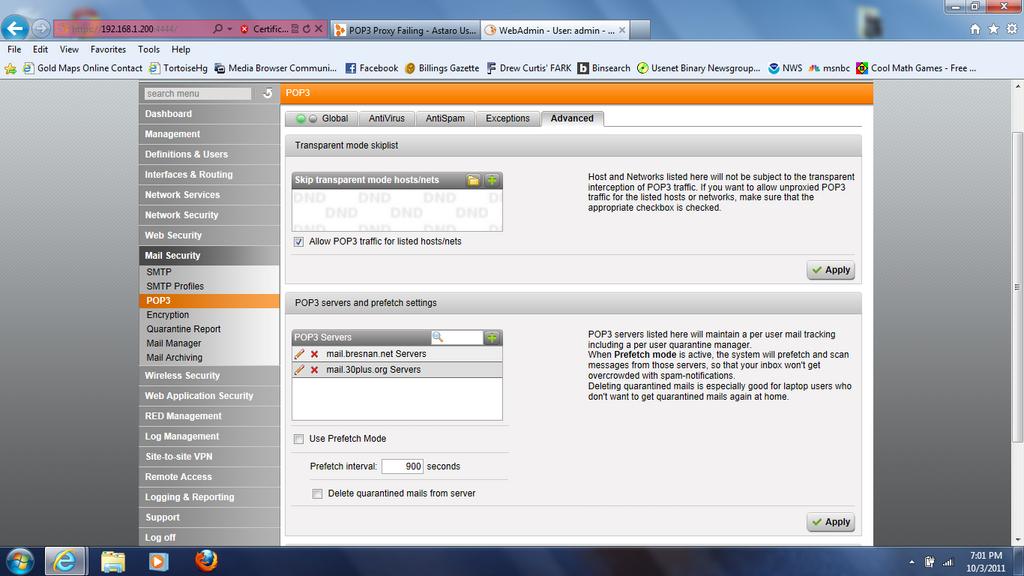1024x576 pixels.
Task: Open the Exceptions tab
Action: tap(507, 118)
